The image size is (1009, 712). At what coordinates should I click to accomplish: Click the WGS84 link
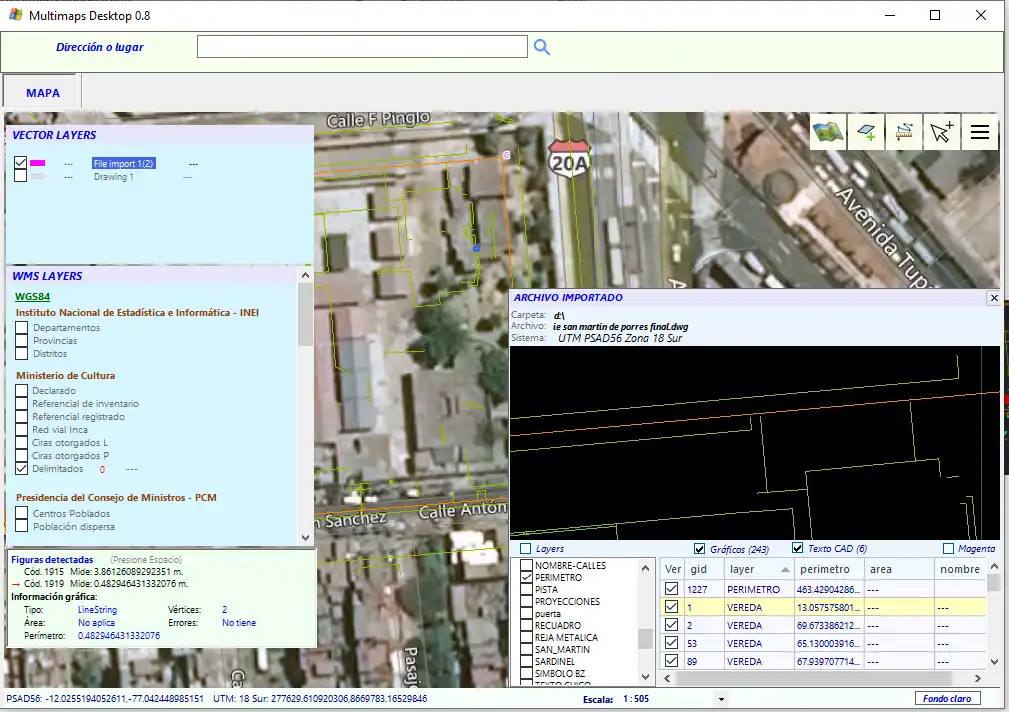pos(32,296)
